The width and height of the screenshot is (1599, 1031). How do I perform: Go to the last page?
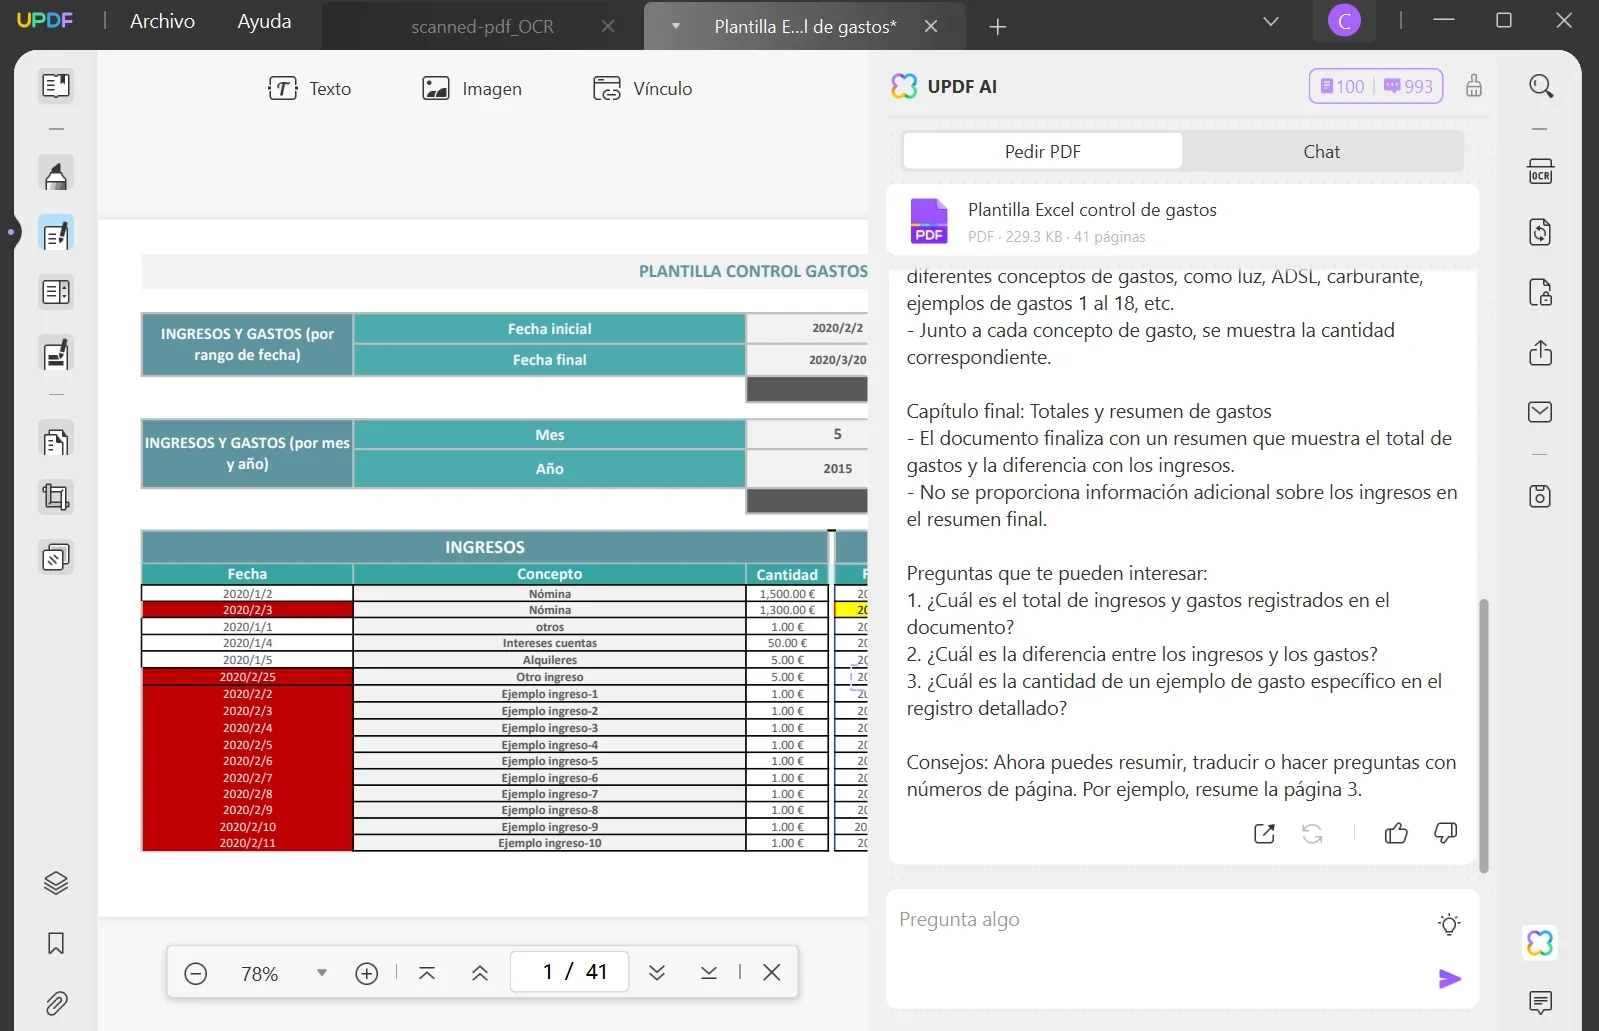tap(709, 973)
